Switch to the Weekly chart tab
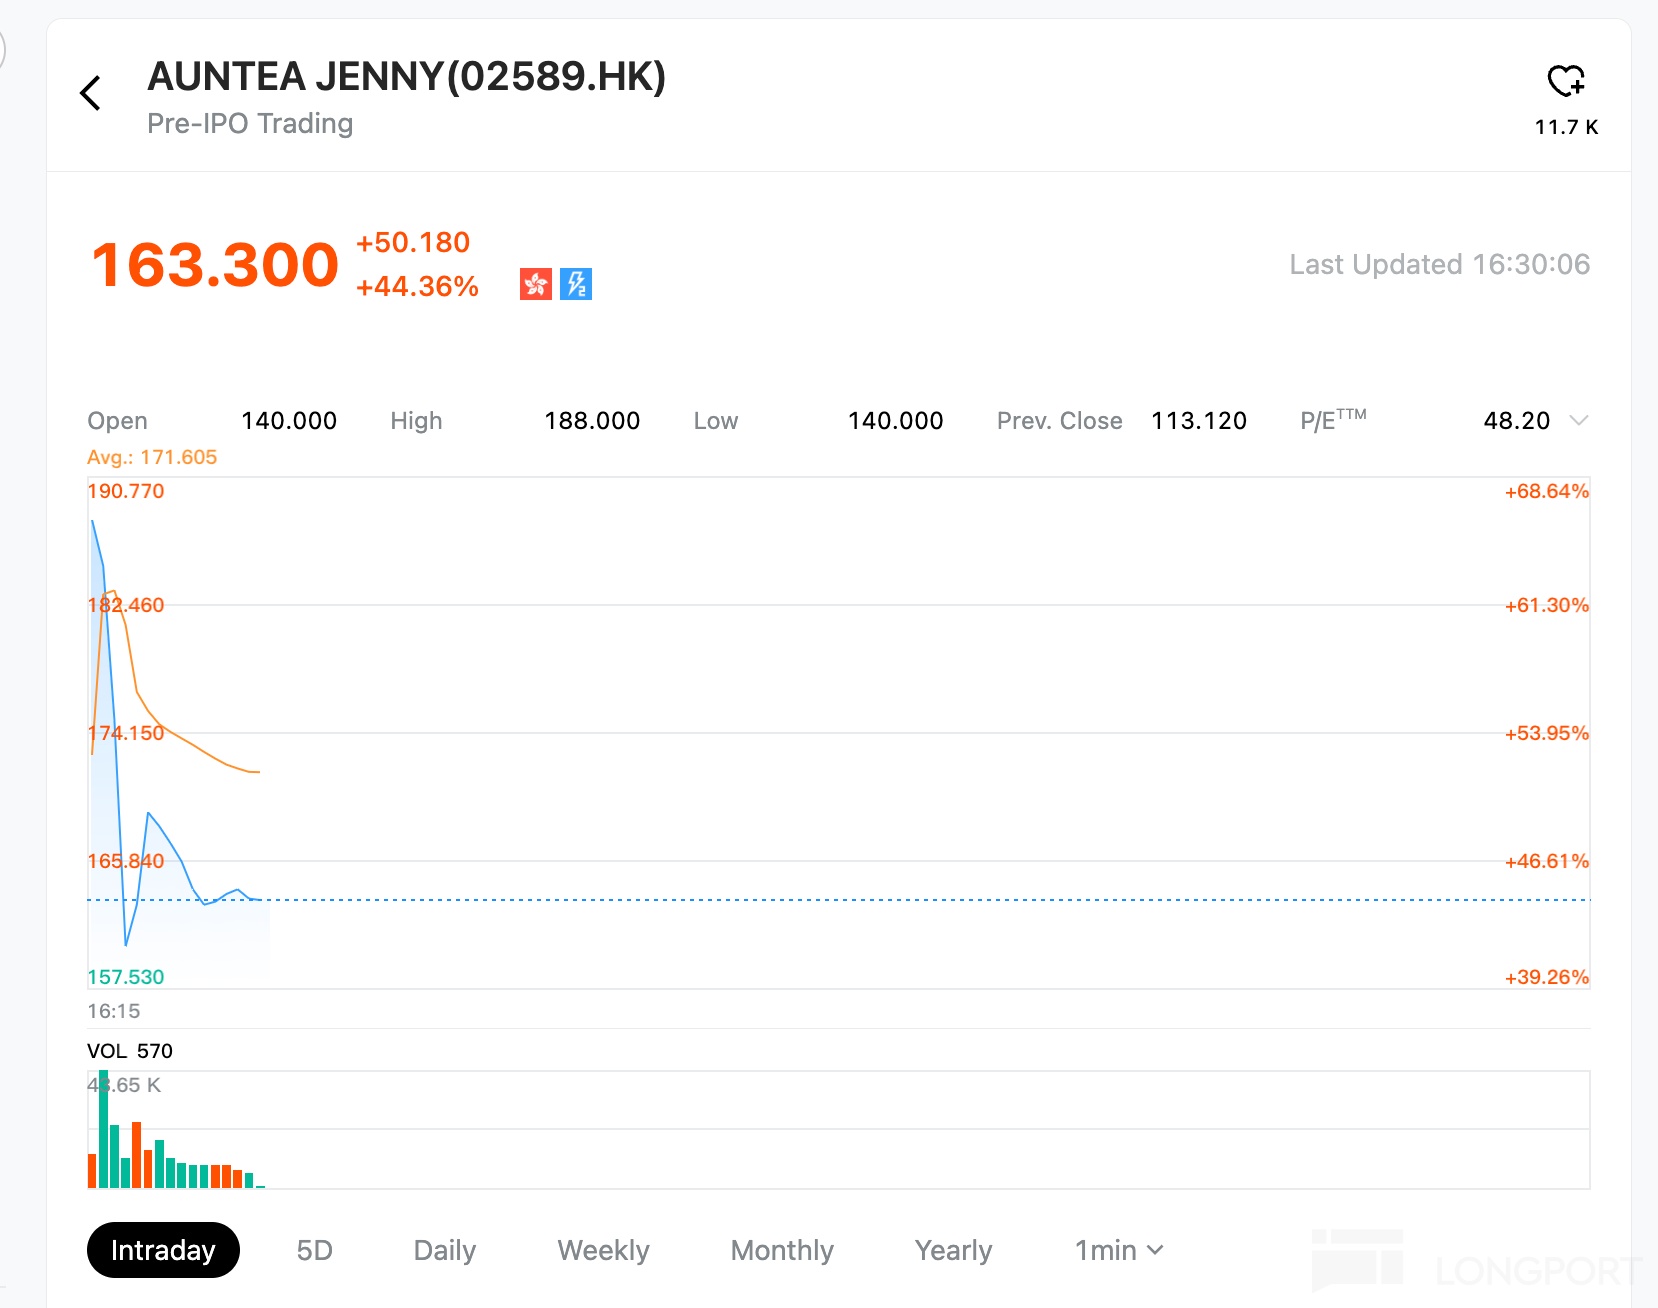 click(603, 1250)
